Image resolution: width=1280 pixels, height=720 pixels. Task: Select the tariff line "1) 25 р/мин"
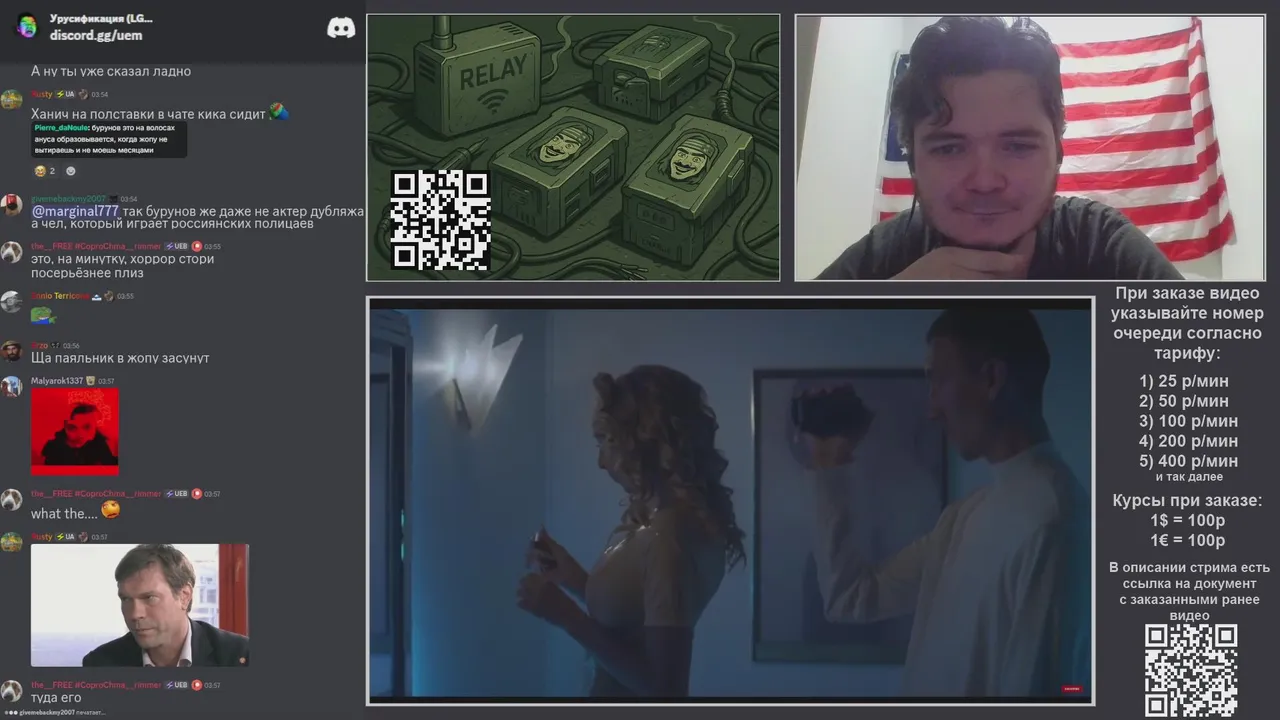click(x=1184, y=381)
